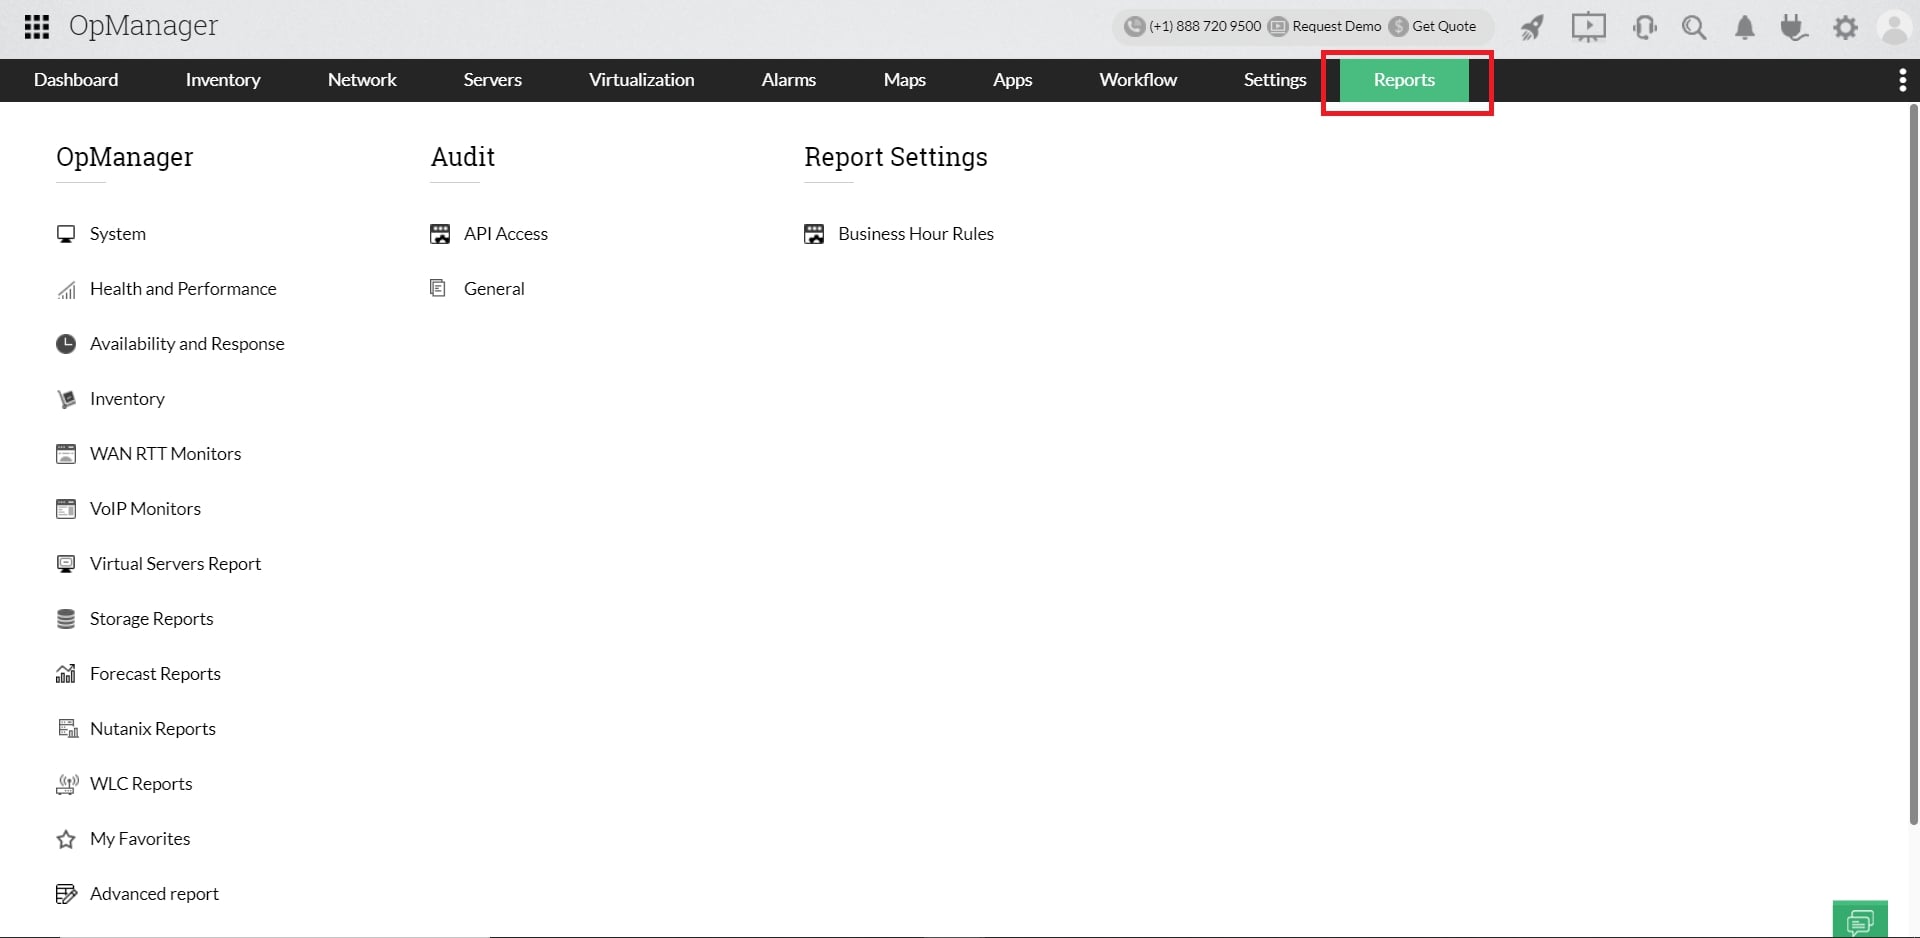Click the headset support icon

point(1644,27)
